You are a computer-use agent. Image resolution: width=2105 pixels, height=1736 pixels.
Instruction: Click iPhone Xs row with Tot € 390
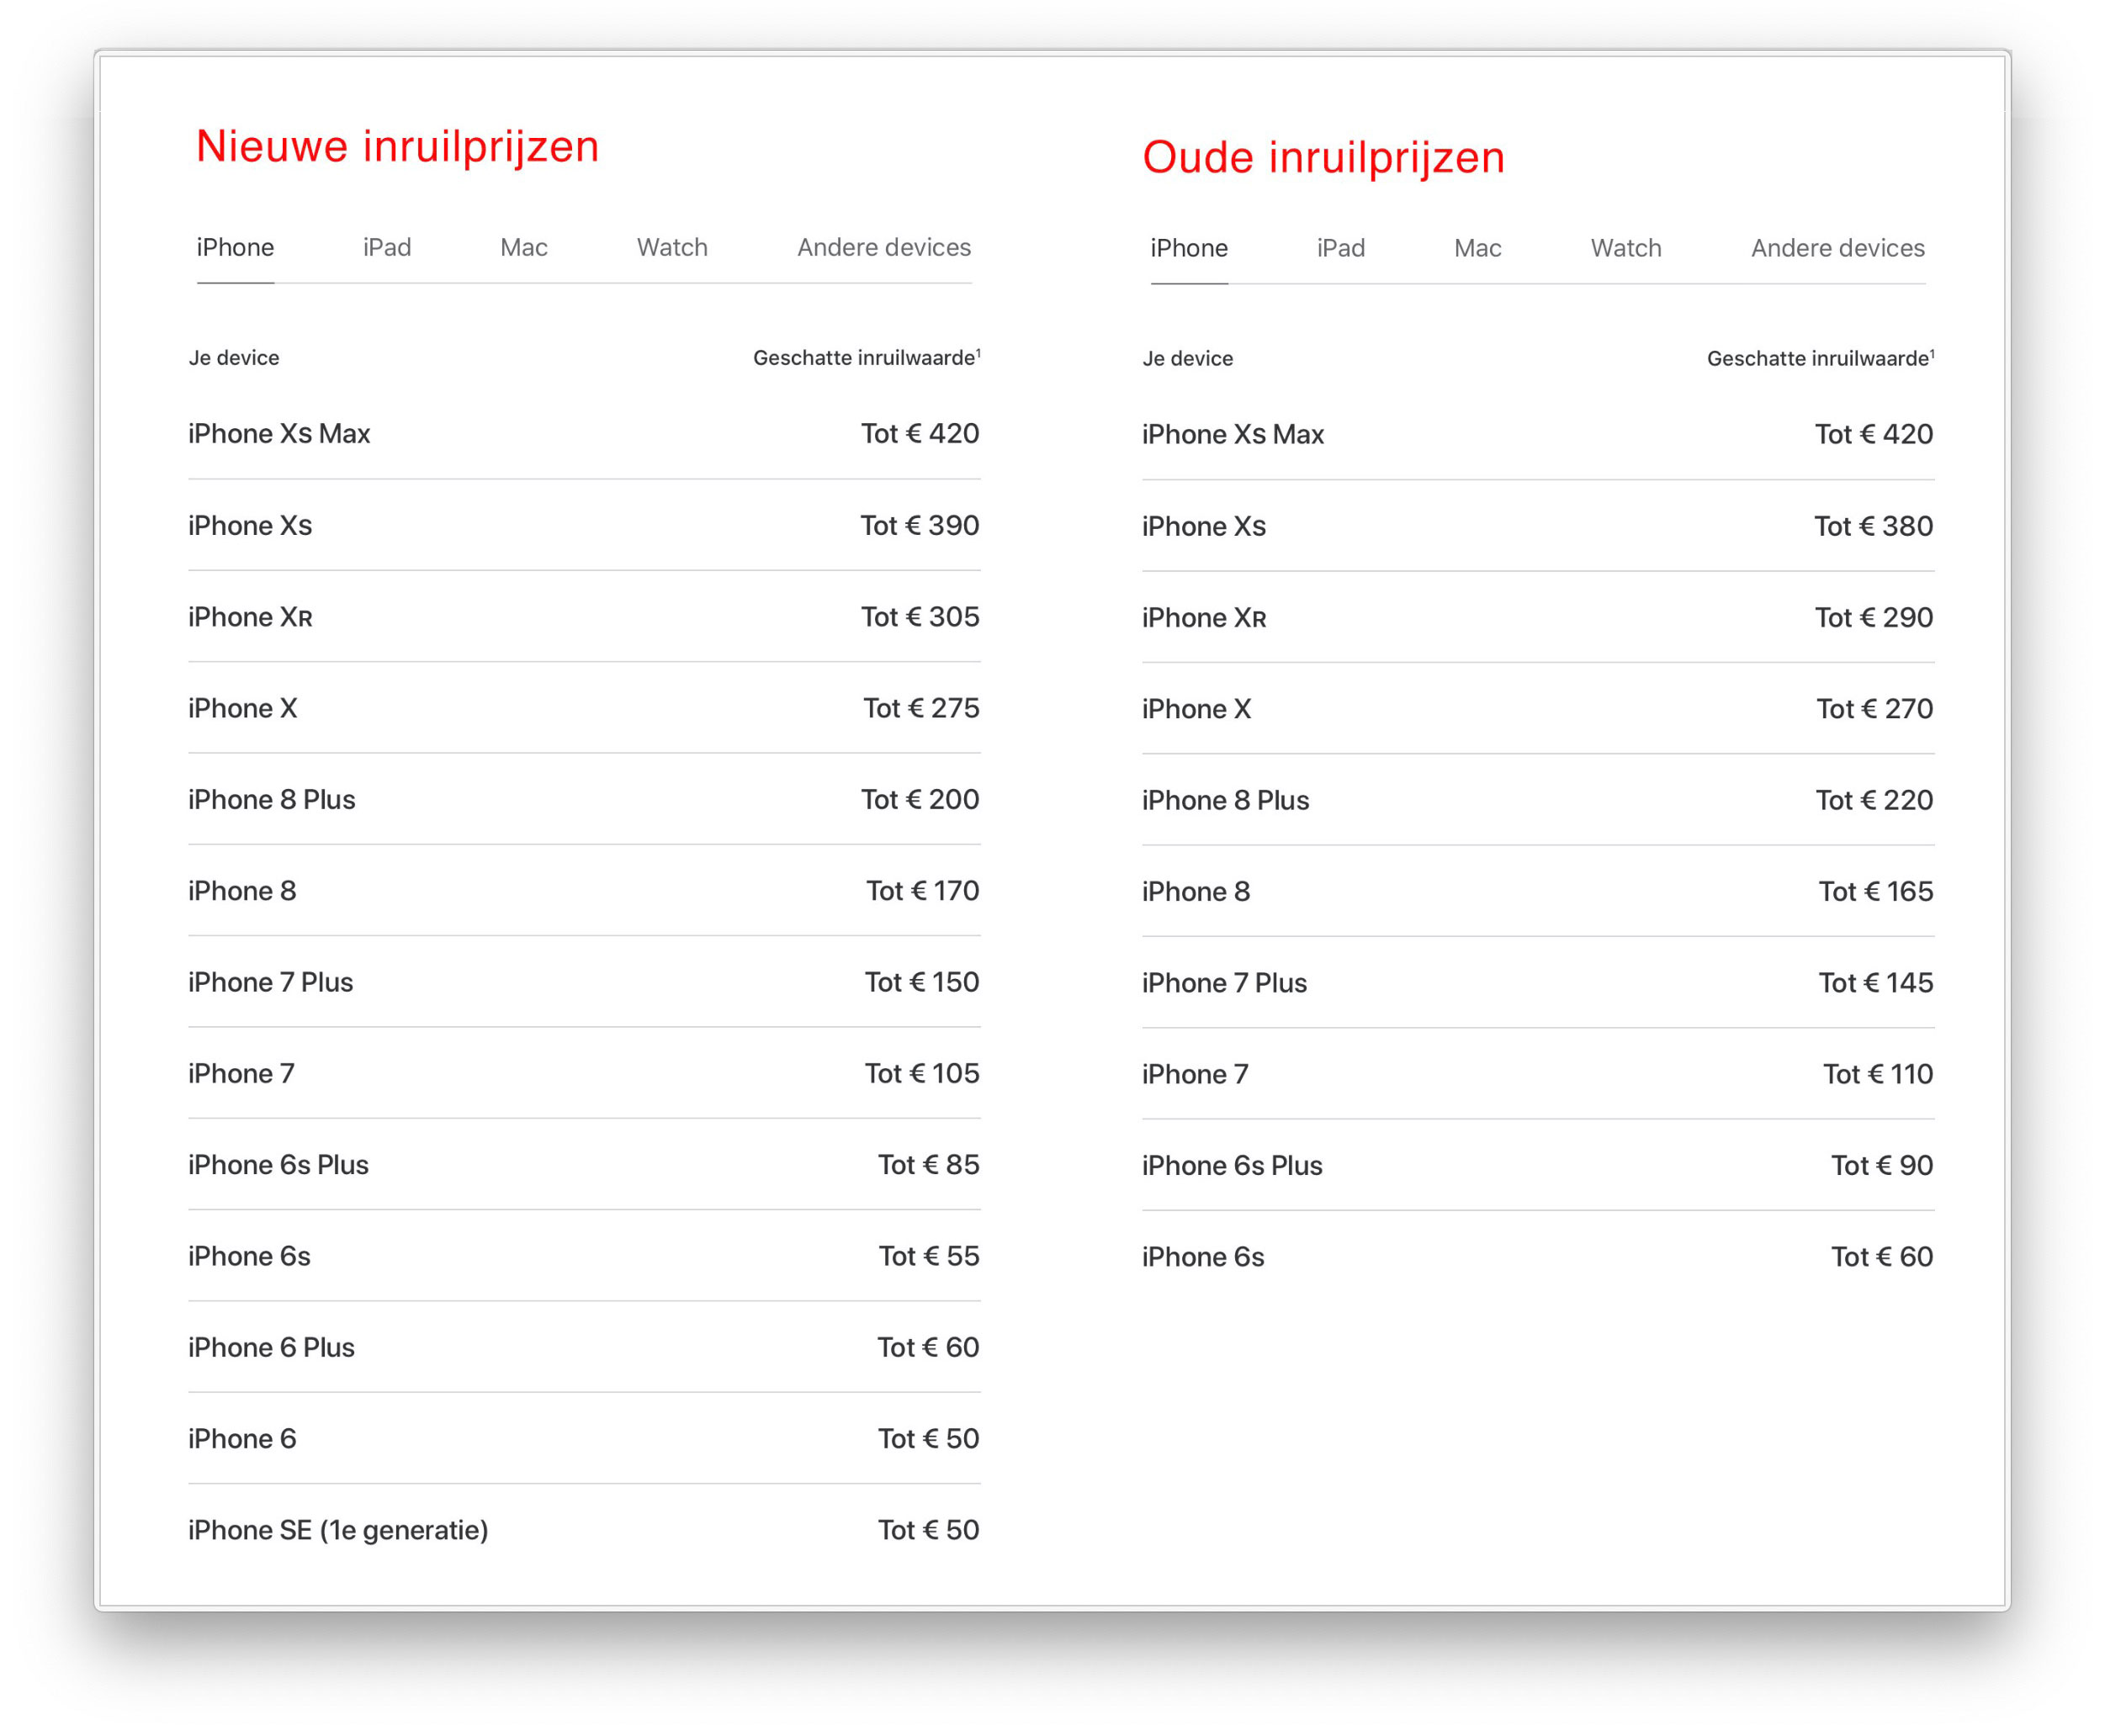584,525
